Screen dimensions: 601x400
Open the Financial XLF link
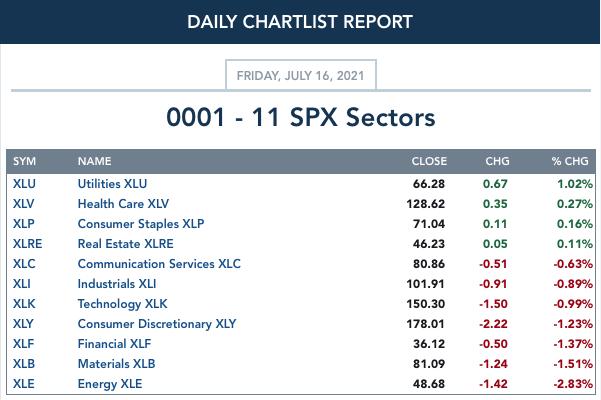click(x=114, y=344)
